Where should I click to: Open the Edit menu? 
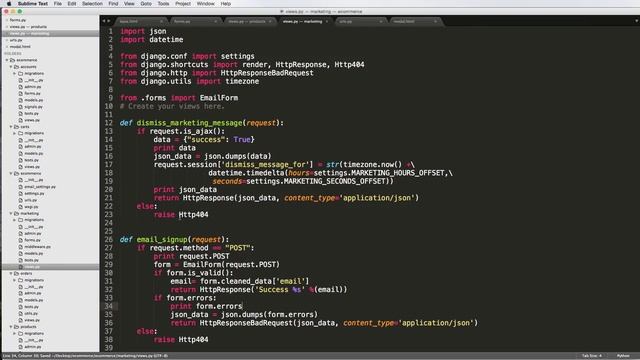point(72,4)
